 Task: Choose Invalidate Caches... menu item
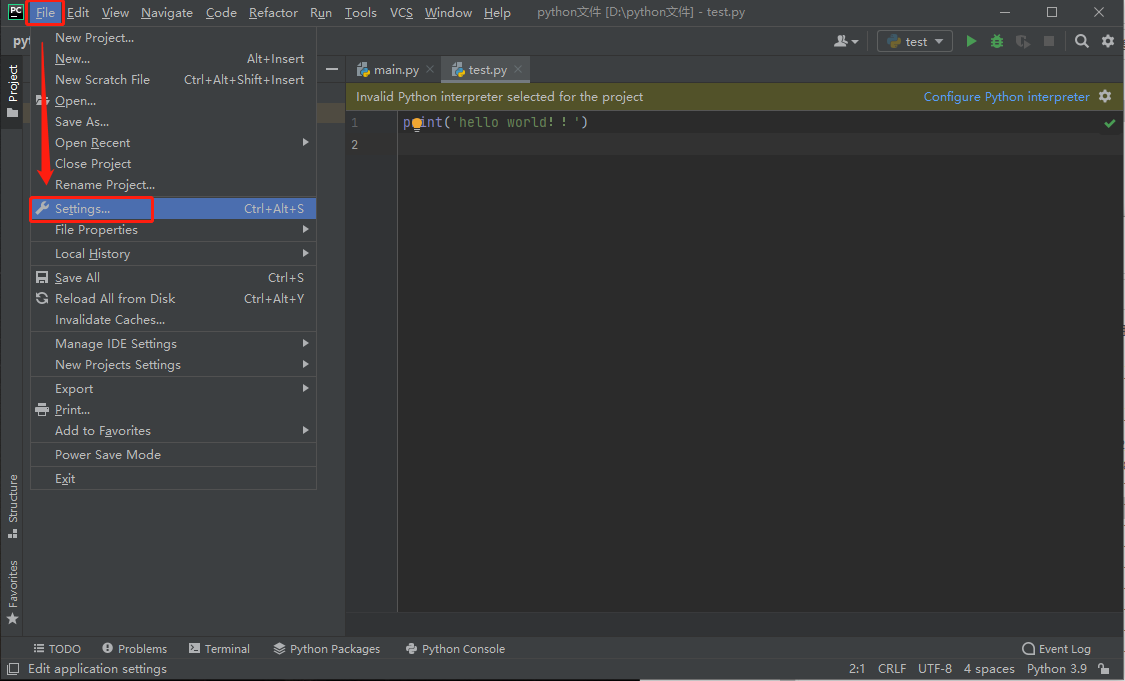pos(173,319)
